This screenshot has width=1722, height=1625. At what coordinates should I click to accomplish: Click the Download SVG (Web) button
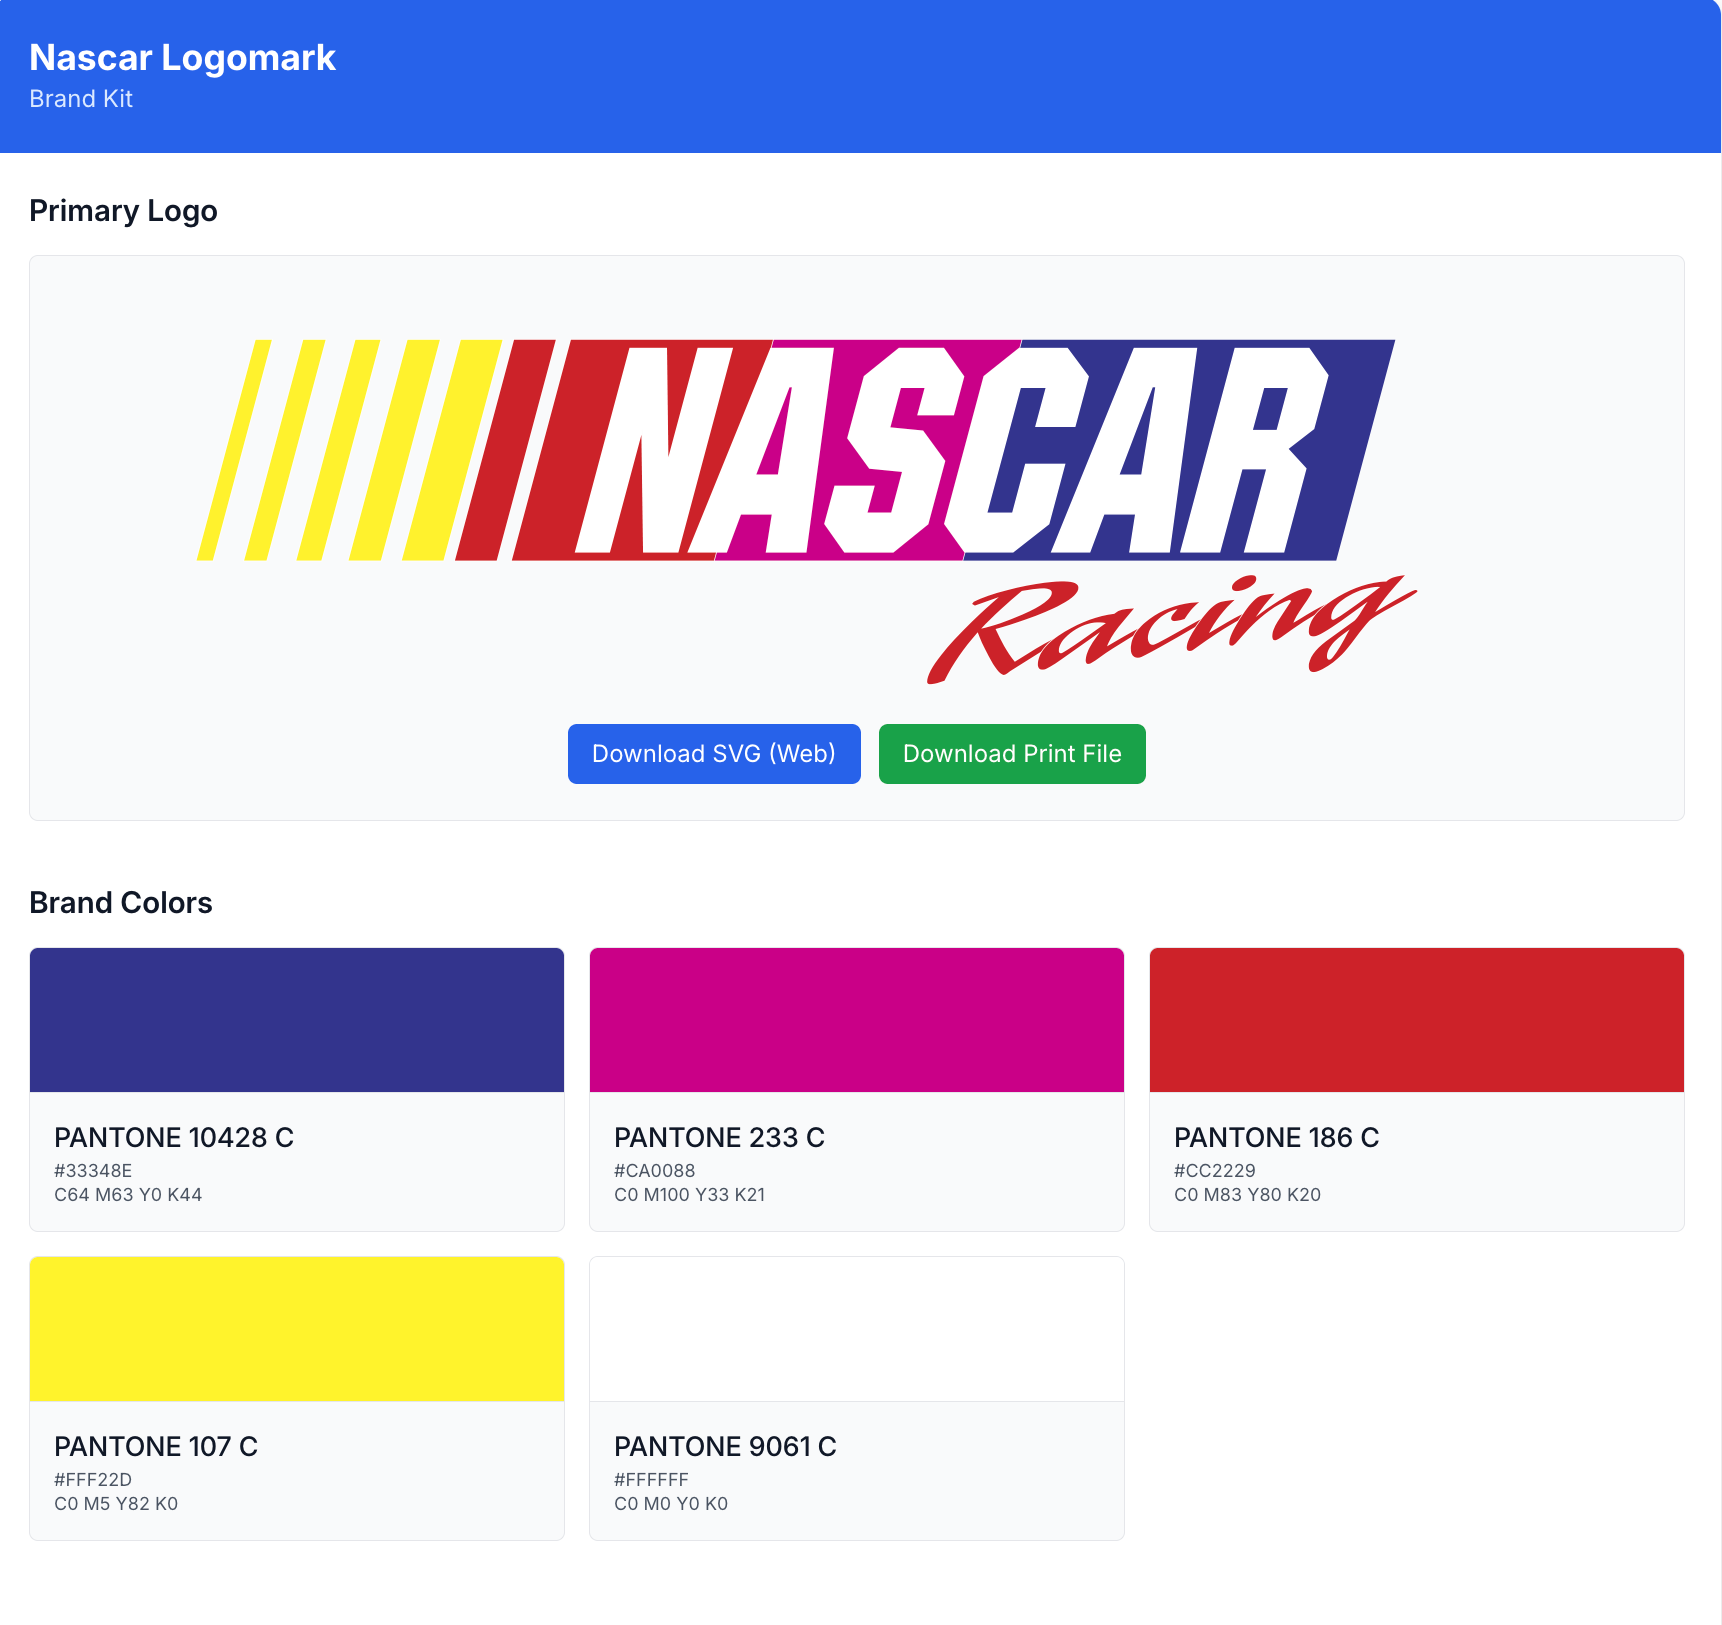pyautogui.click(x=714, y=754)
